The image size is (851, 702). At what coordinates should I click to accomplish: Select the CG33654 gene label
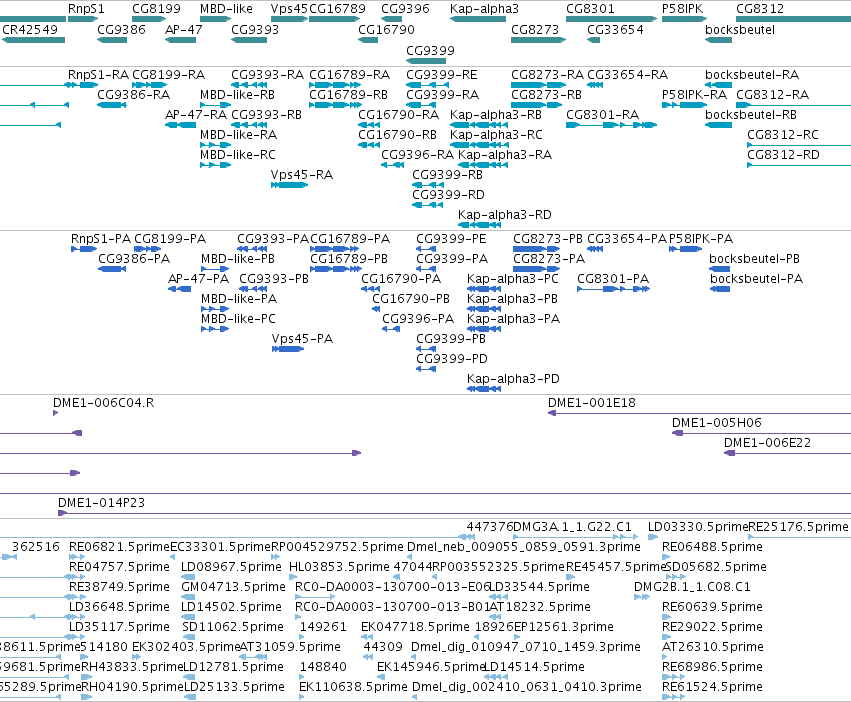615,29
